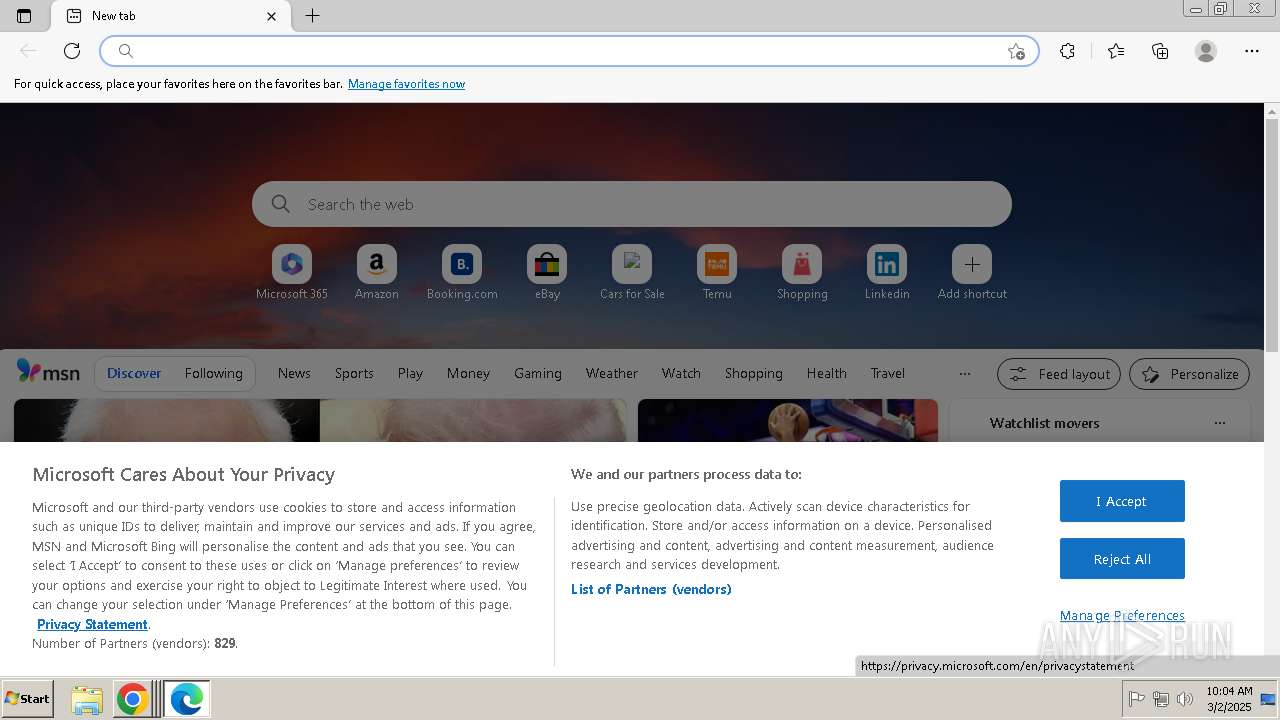Close the New tab tab
This screenshot has width=1280, height=720.
pos(271,16)
